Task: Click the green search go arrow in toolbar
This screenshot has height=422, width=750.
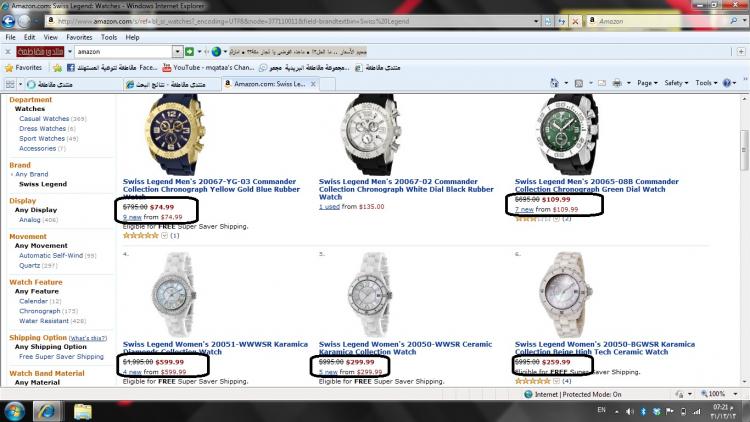Action: tap(189, 51)
